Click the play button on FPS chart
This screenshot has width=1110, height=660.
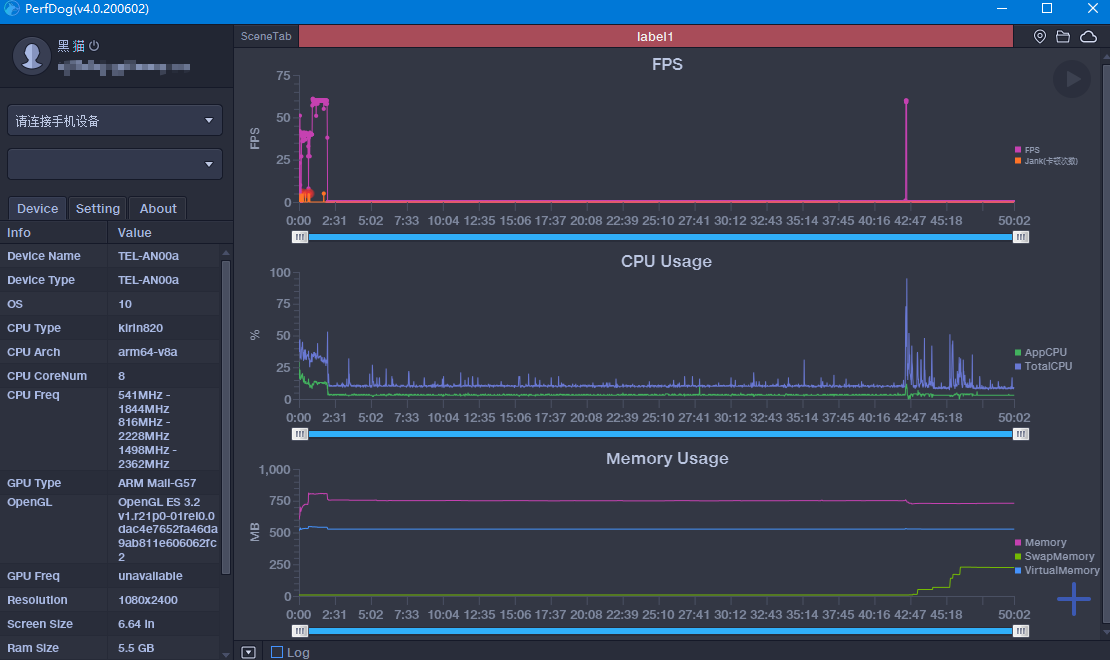(1071, 79)
